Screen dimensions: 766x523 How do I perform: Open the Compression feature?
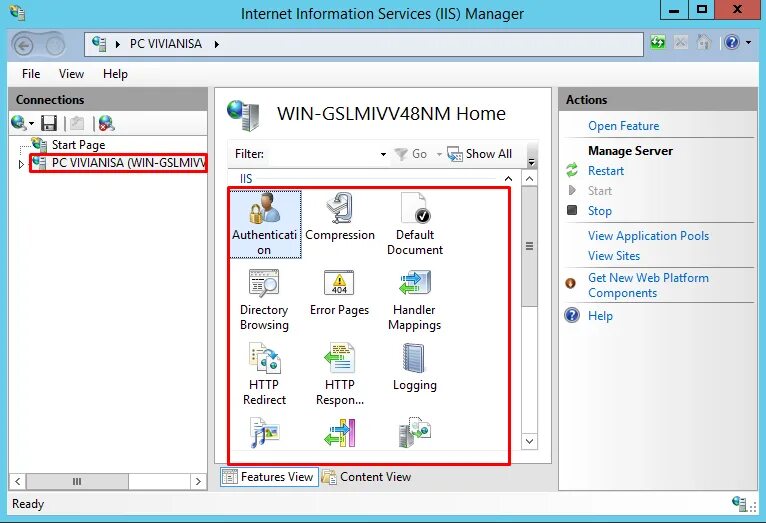(x=340, y=217)
